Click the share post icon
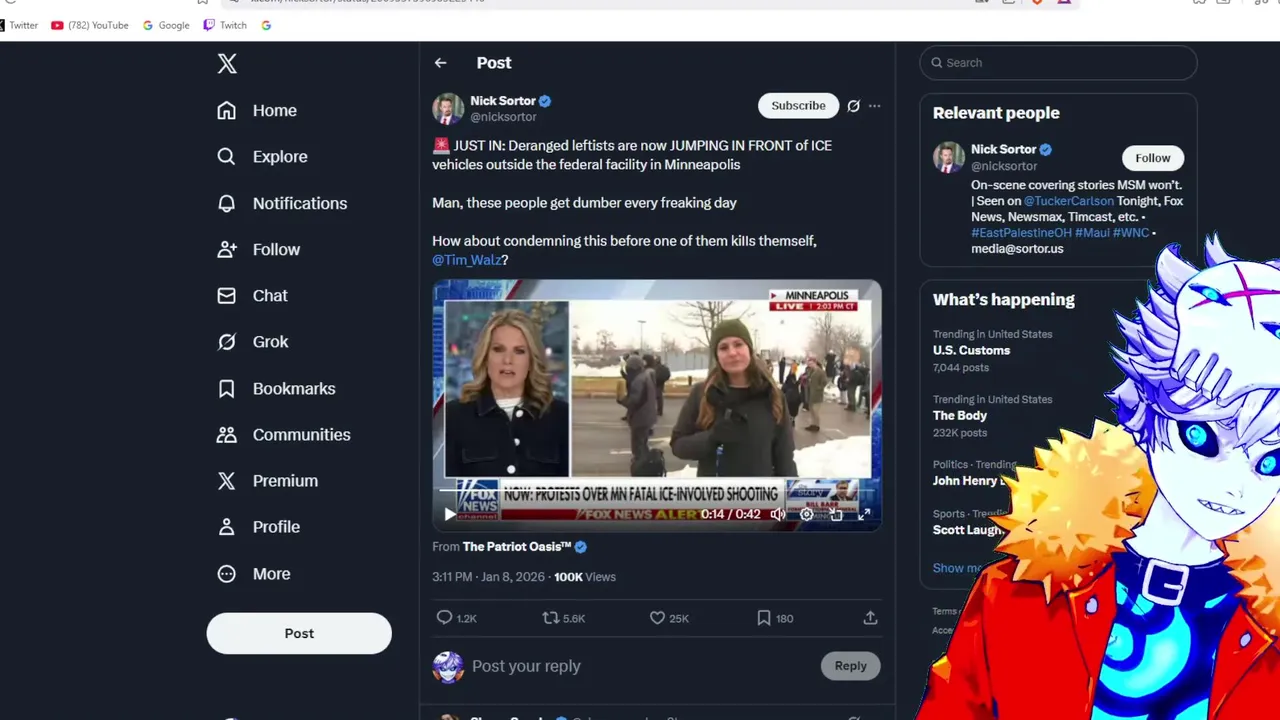Screen dimensions: 1280x720 click(870, 618)
